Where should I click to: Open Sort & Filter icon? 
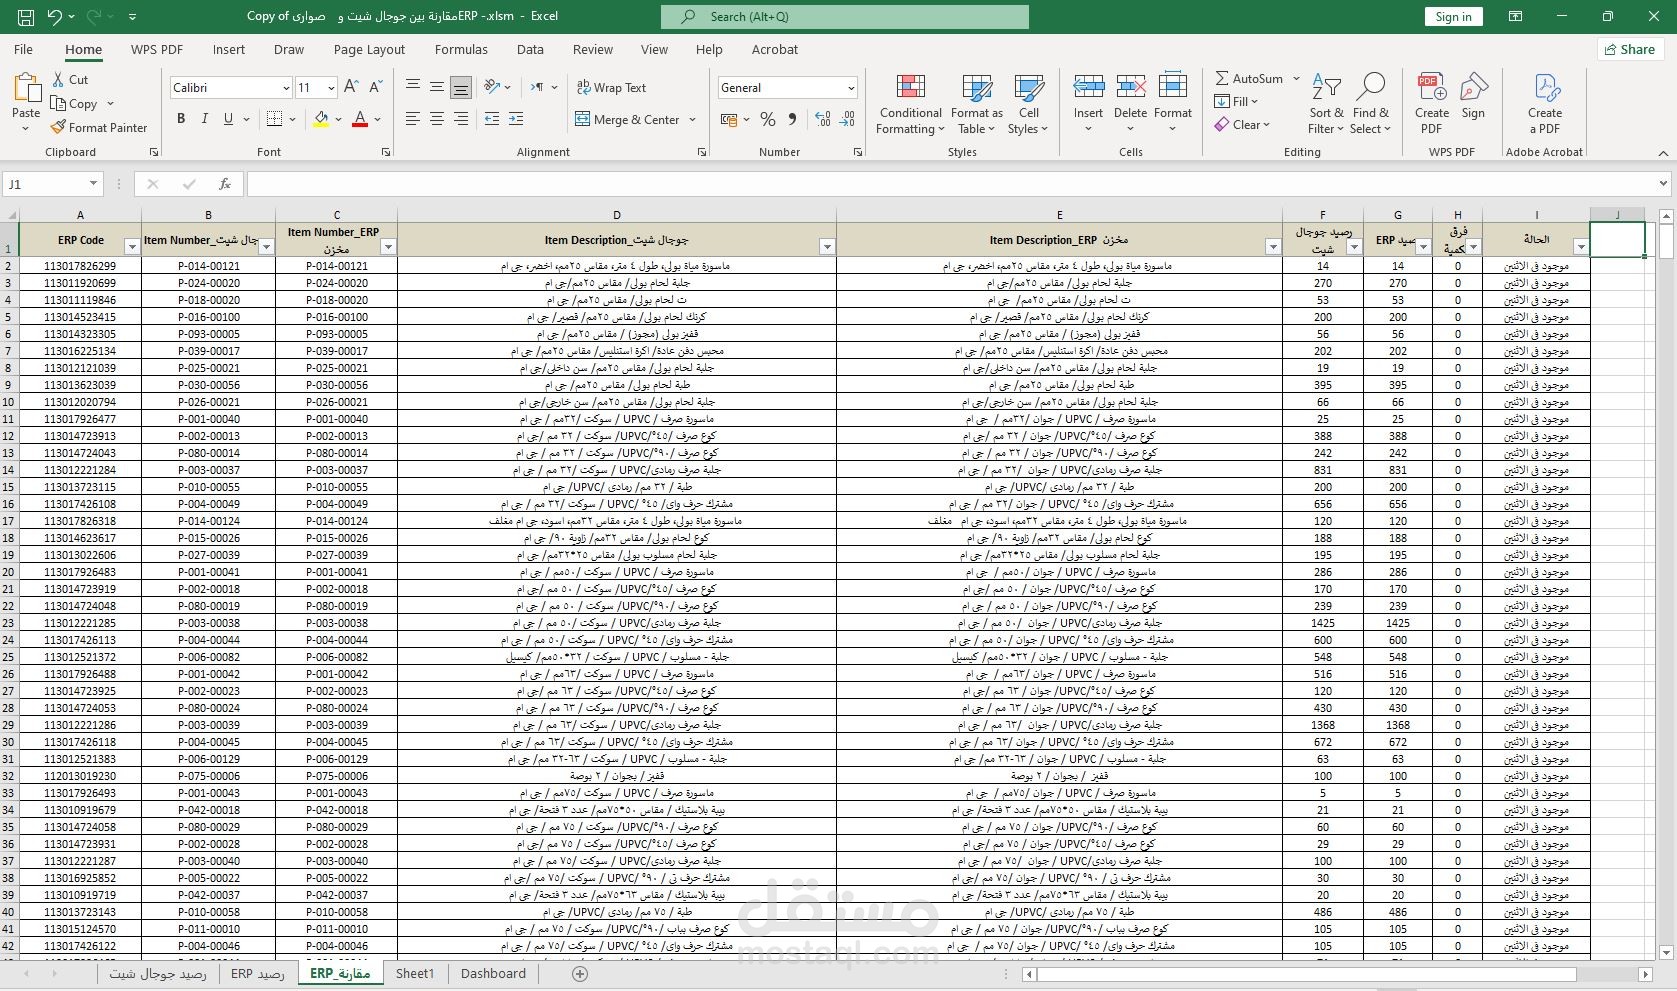tap(1326, 88)
